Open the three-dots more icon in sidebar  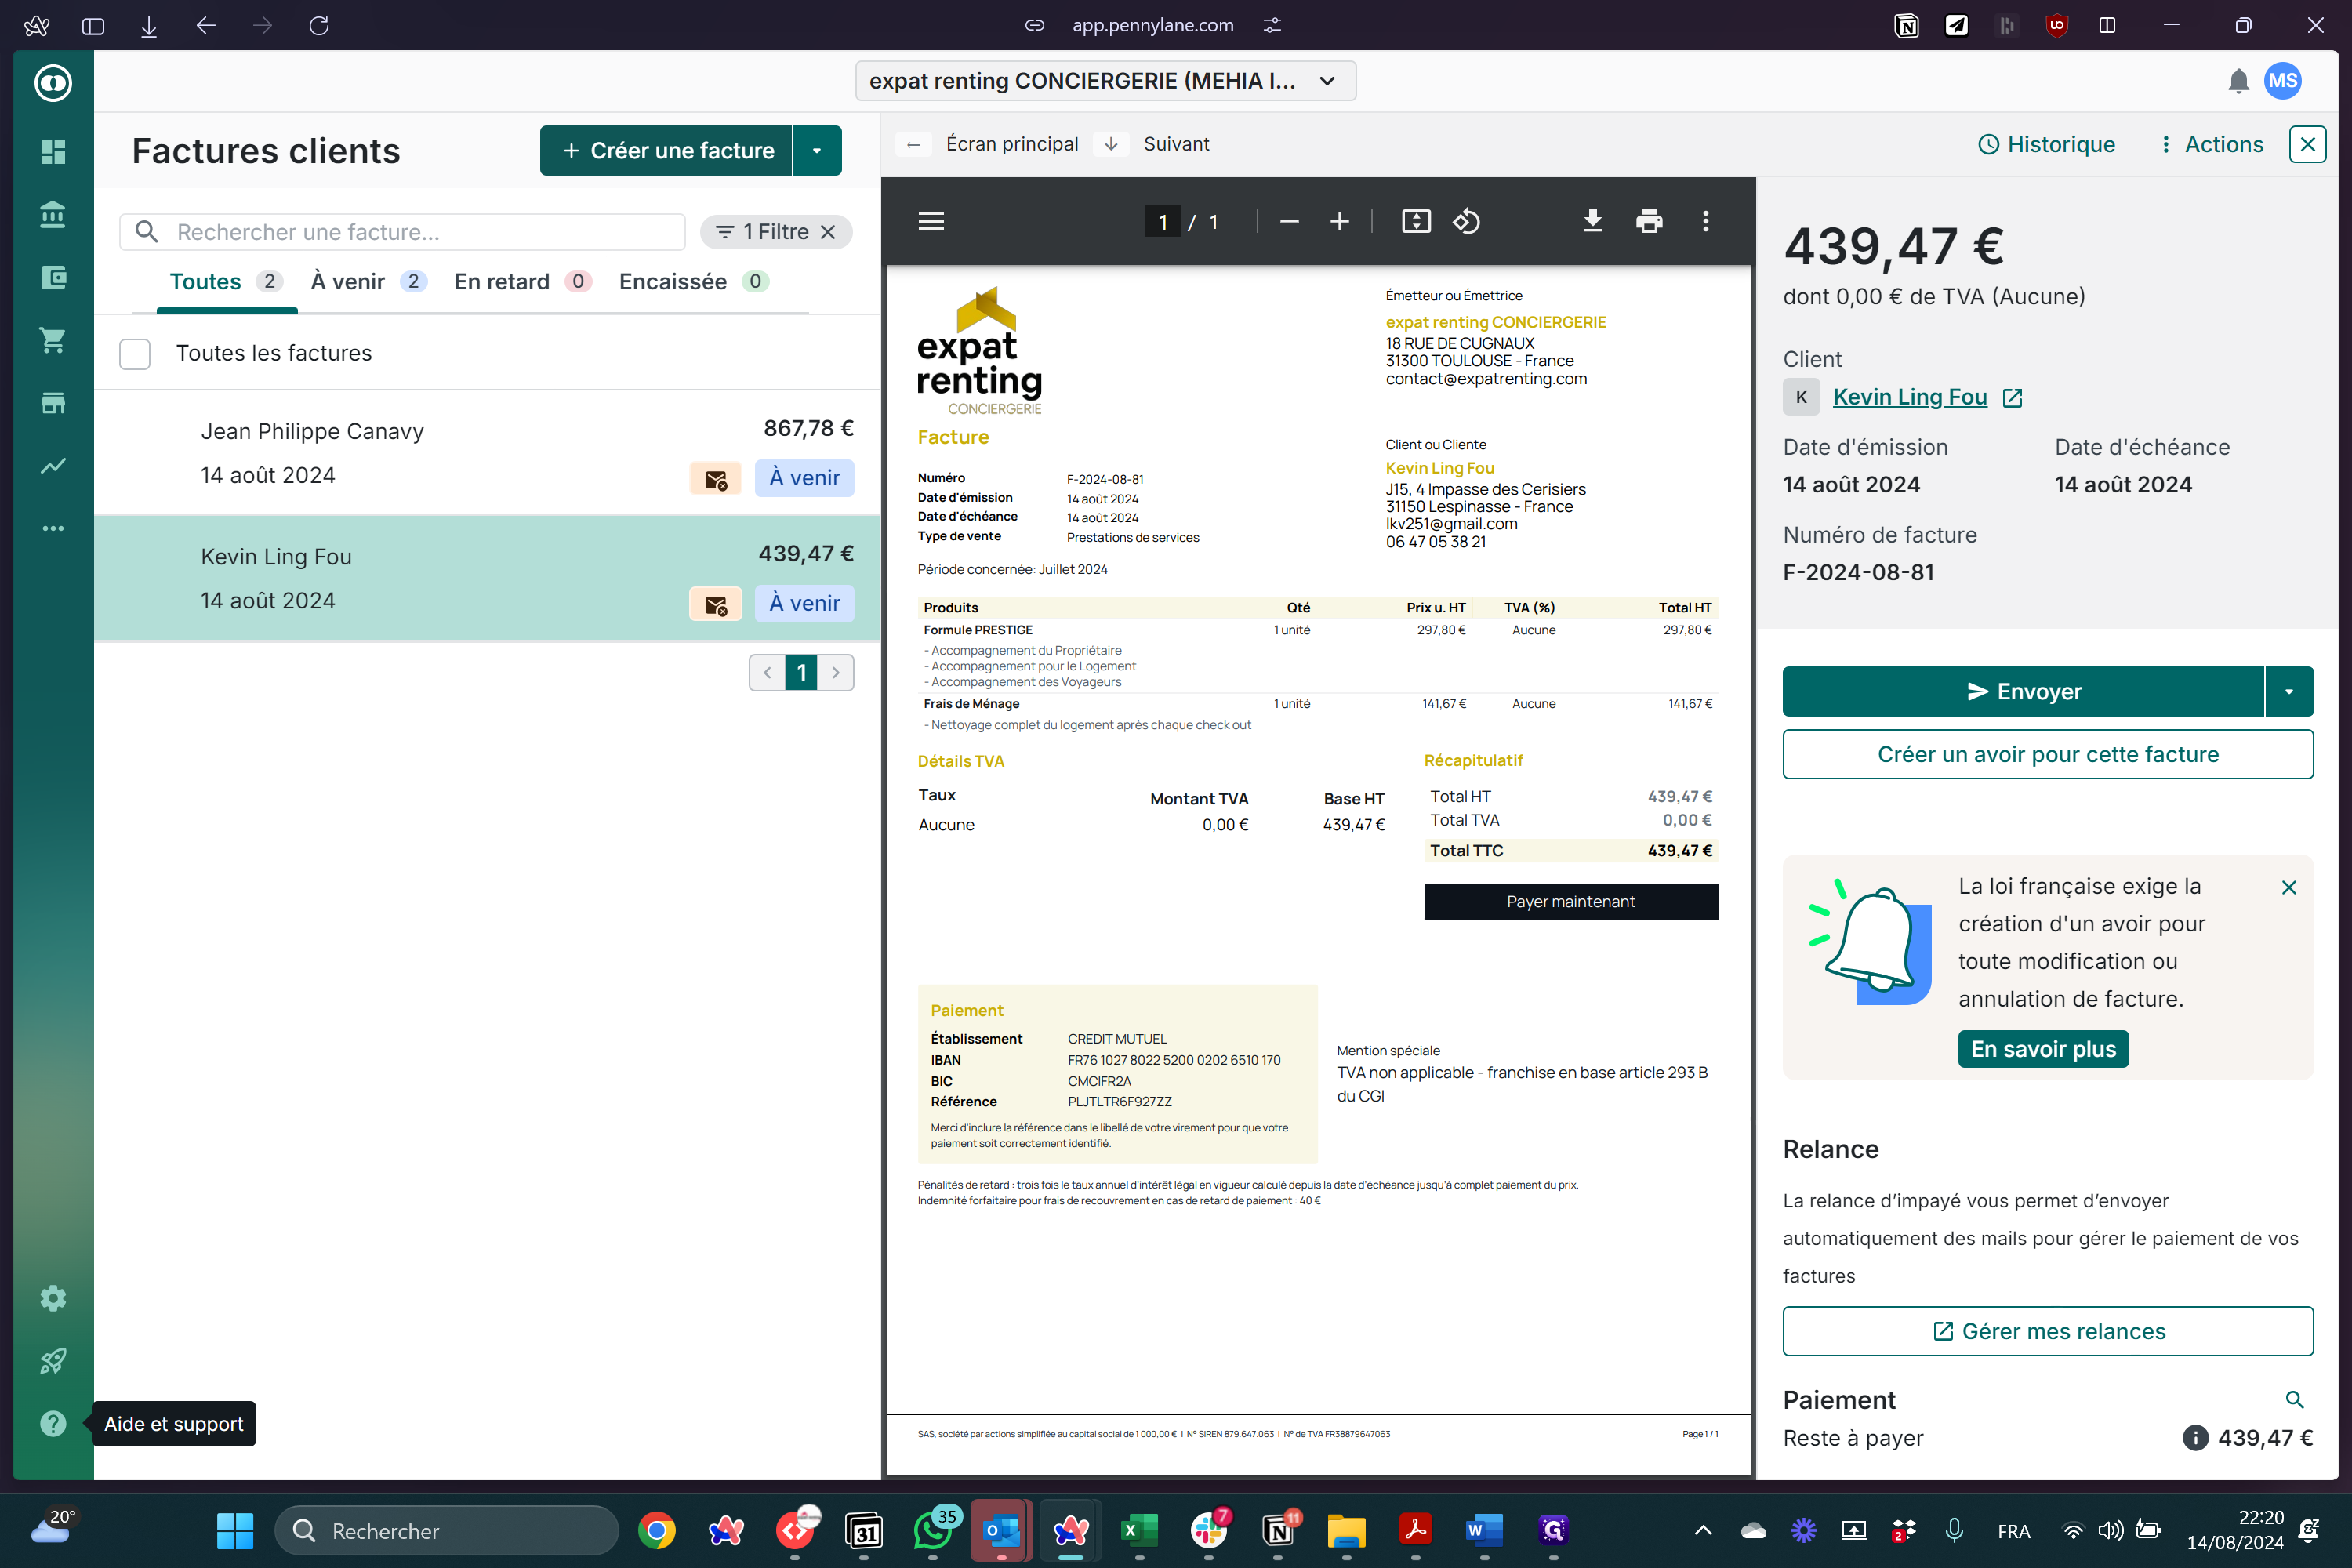[53, 528]
